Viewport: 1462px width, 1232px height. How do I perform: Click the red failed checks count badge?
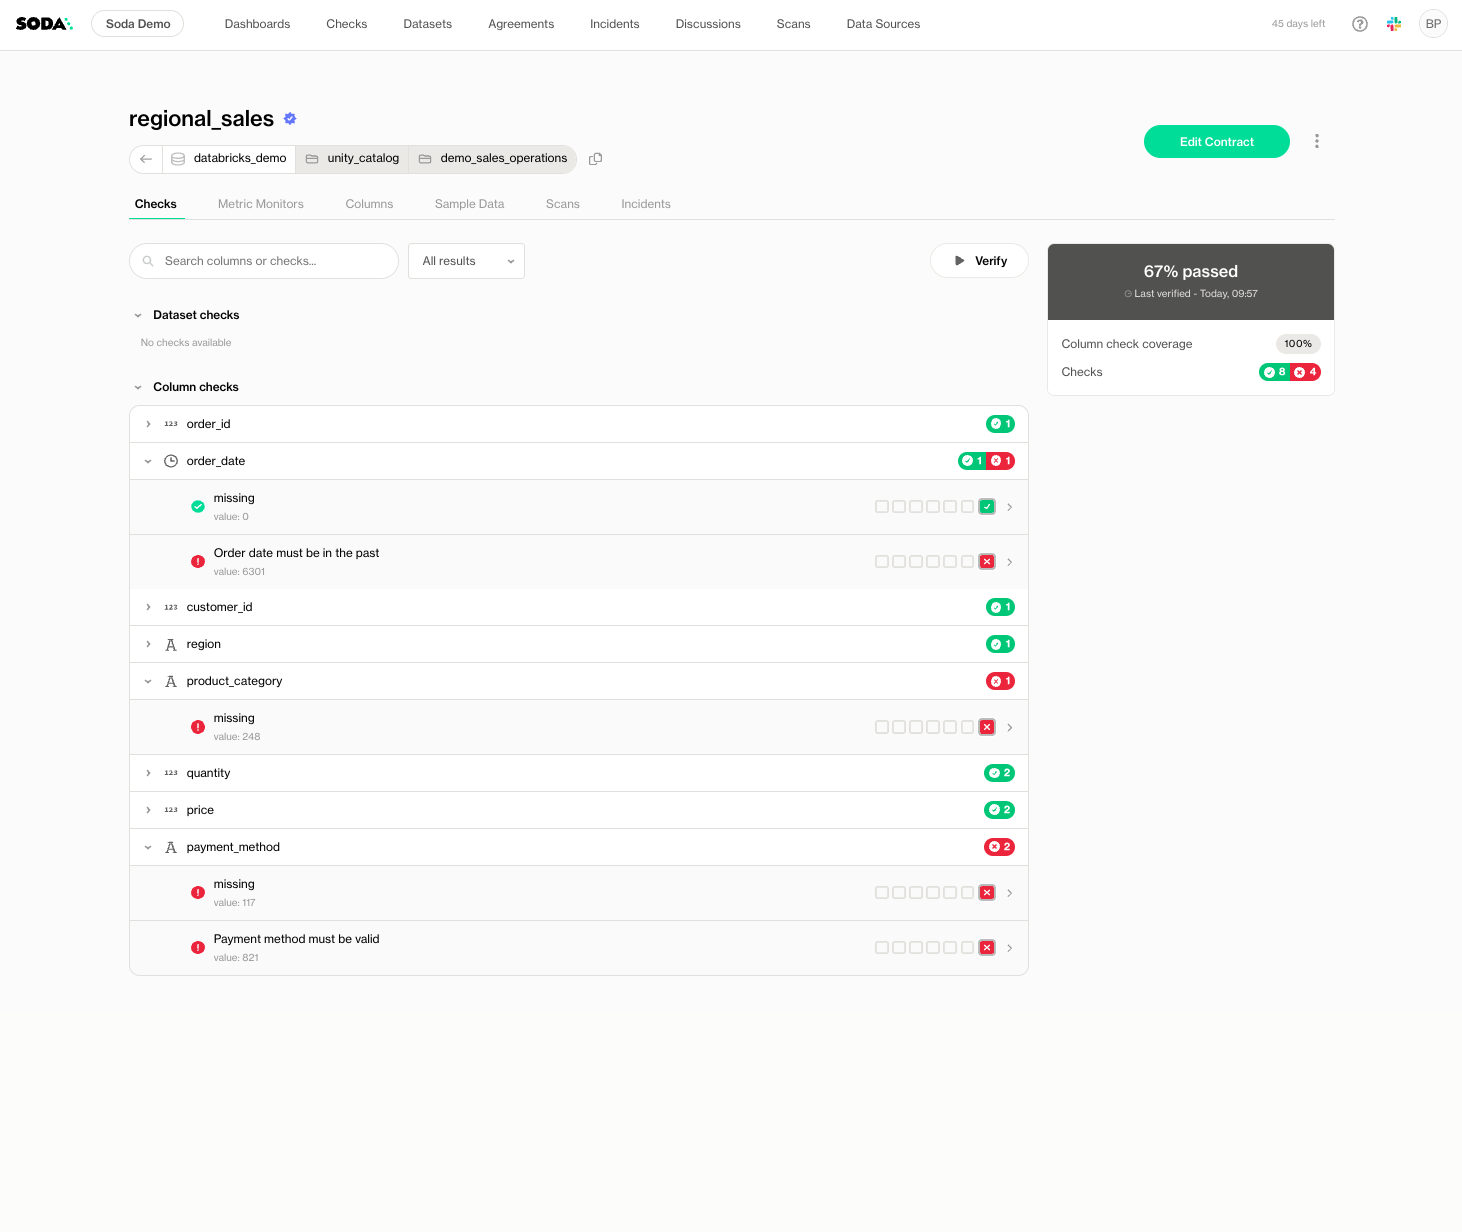click(1306, 372)
